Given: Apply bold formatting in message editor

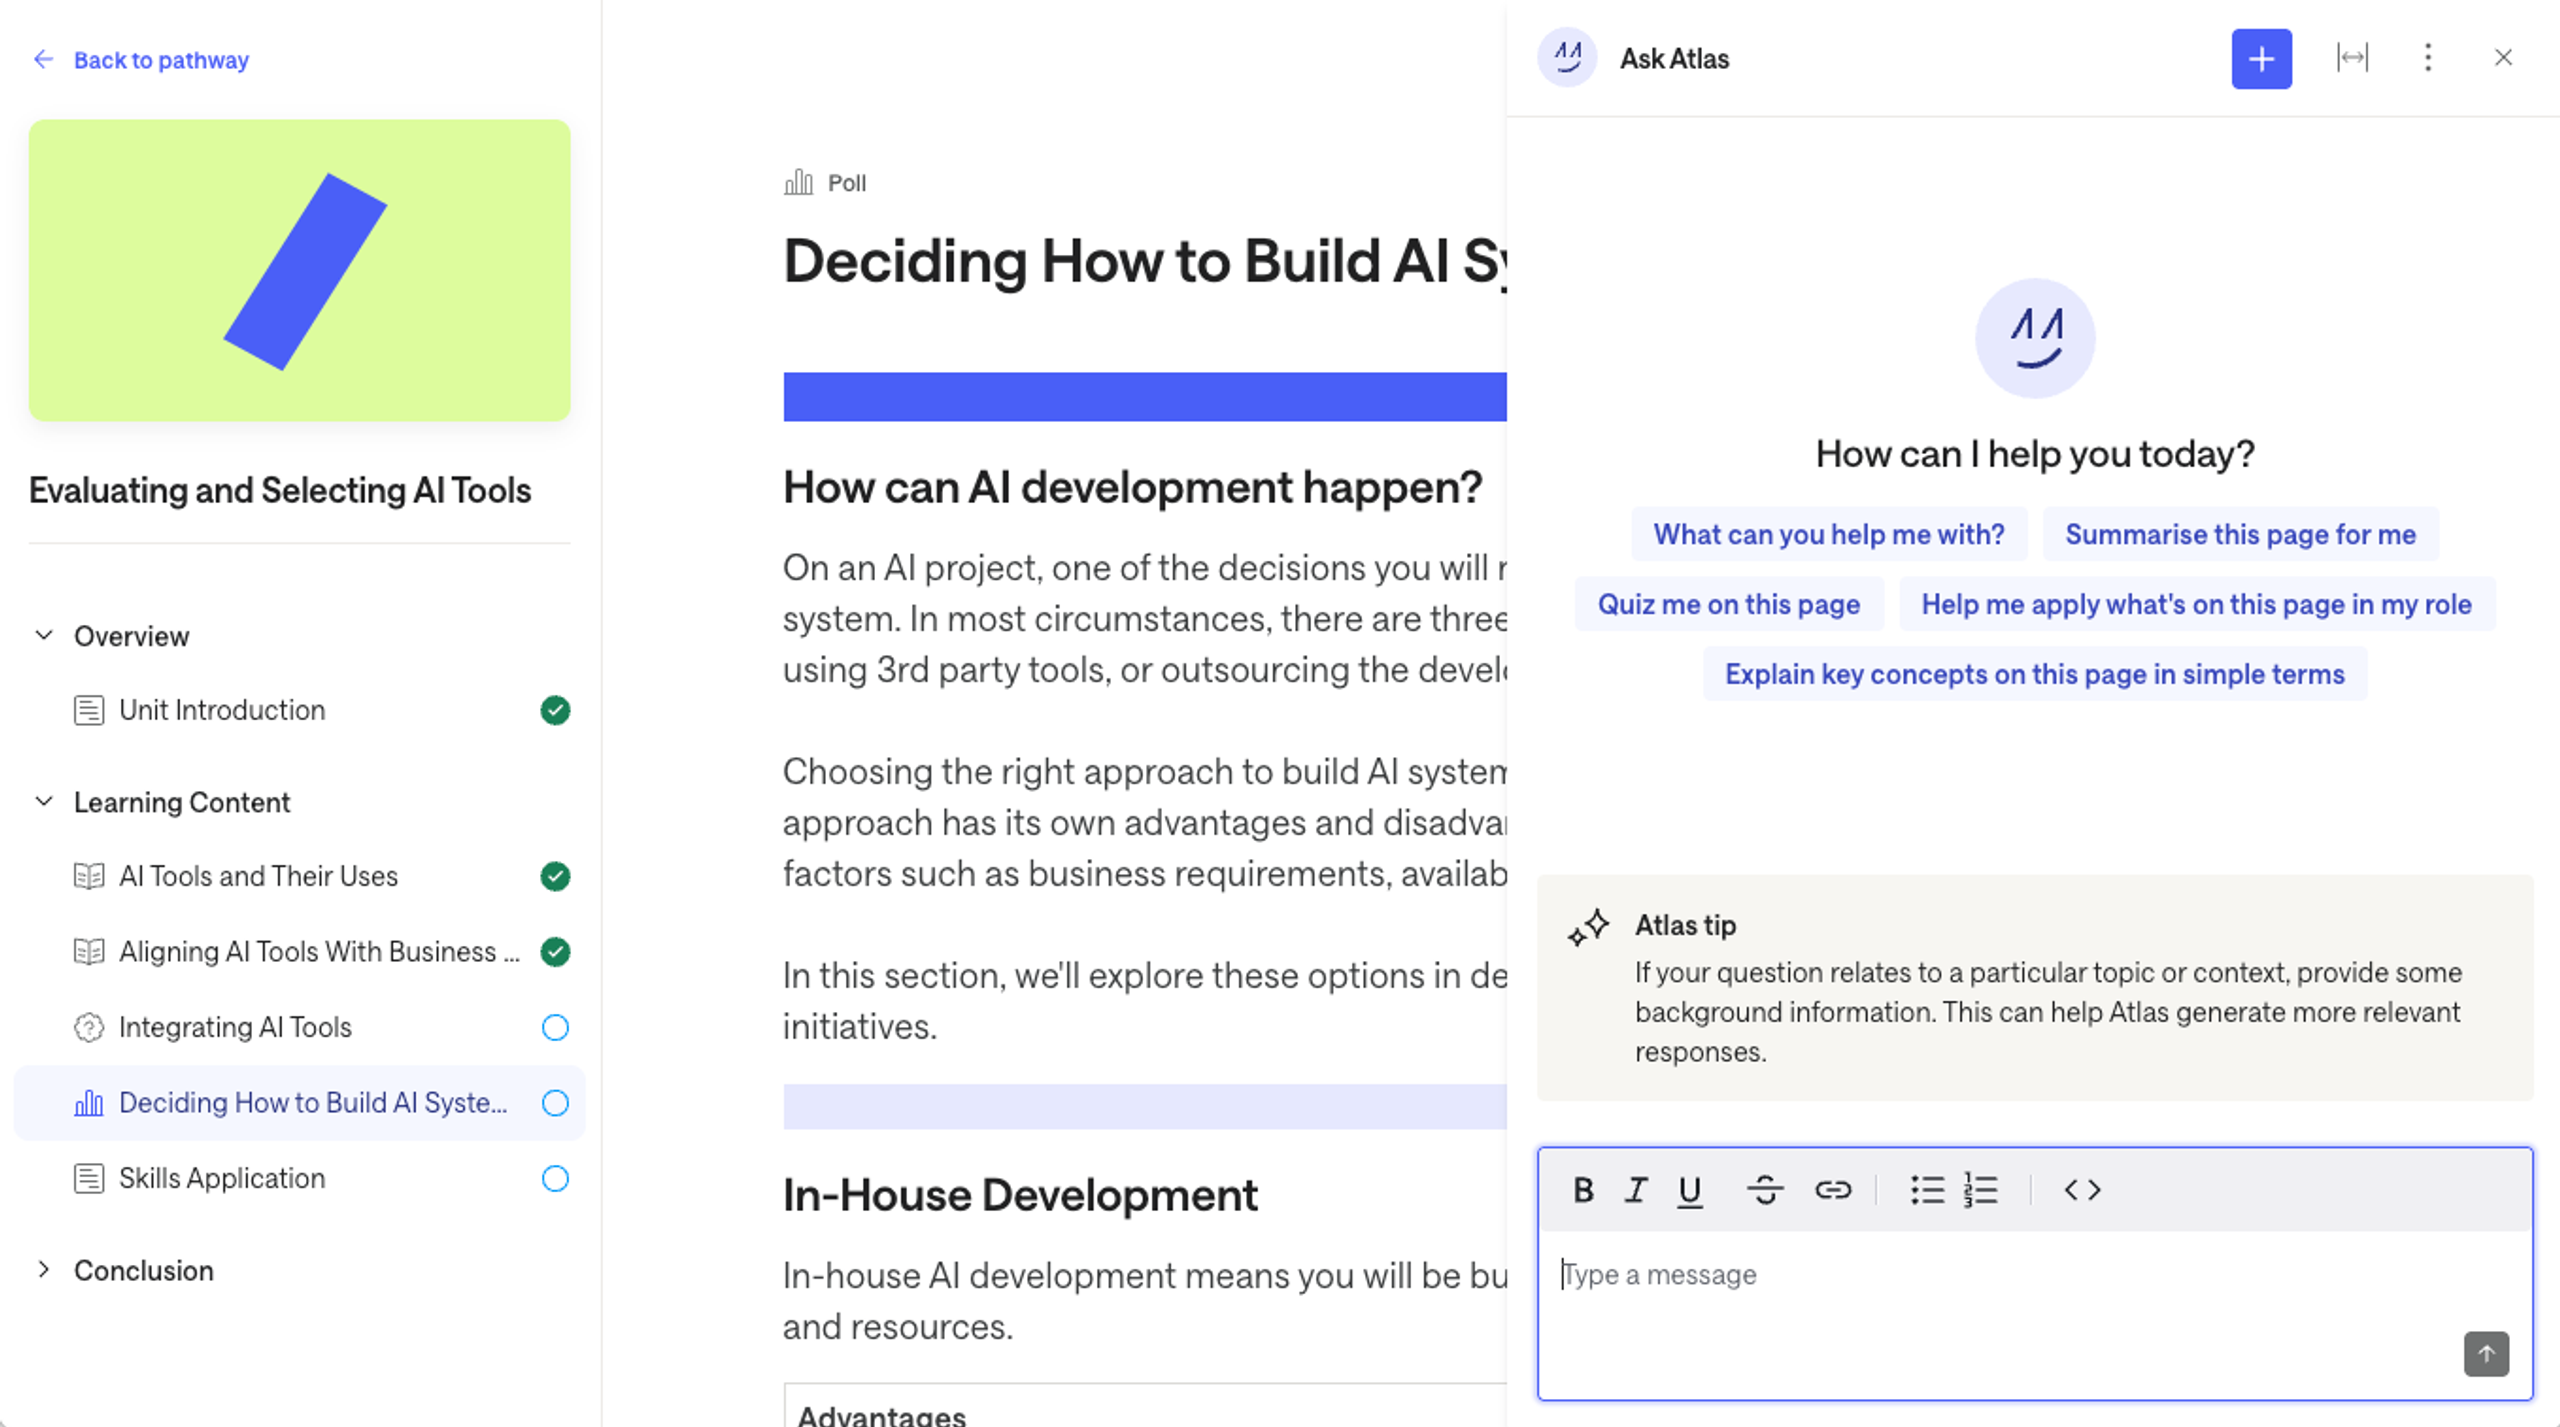Looking at the screenshot, I should [x=1583, y=1190].
